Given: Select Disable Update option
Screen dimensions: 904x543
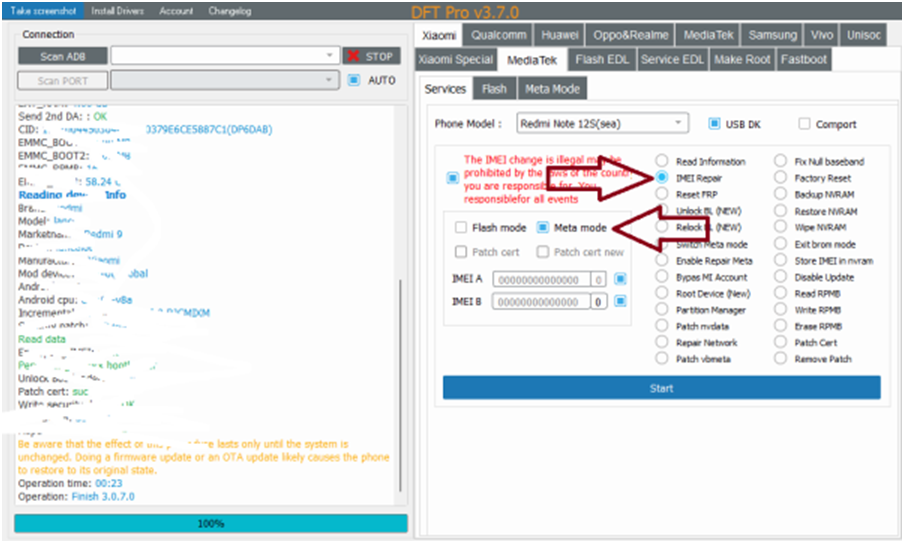Looking at the screenshot, I should [781, 277].
